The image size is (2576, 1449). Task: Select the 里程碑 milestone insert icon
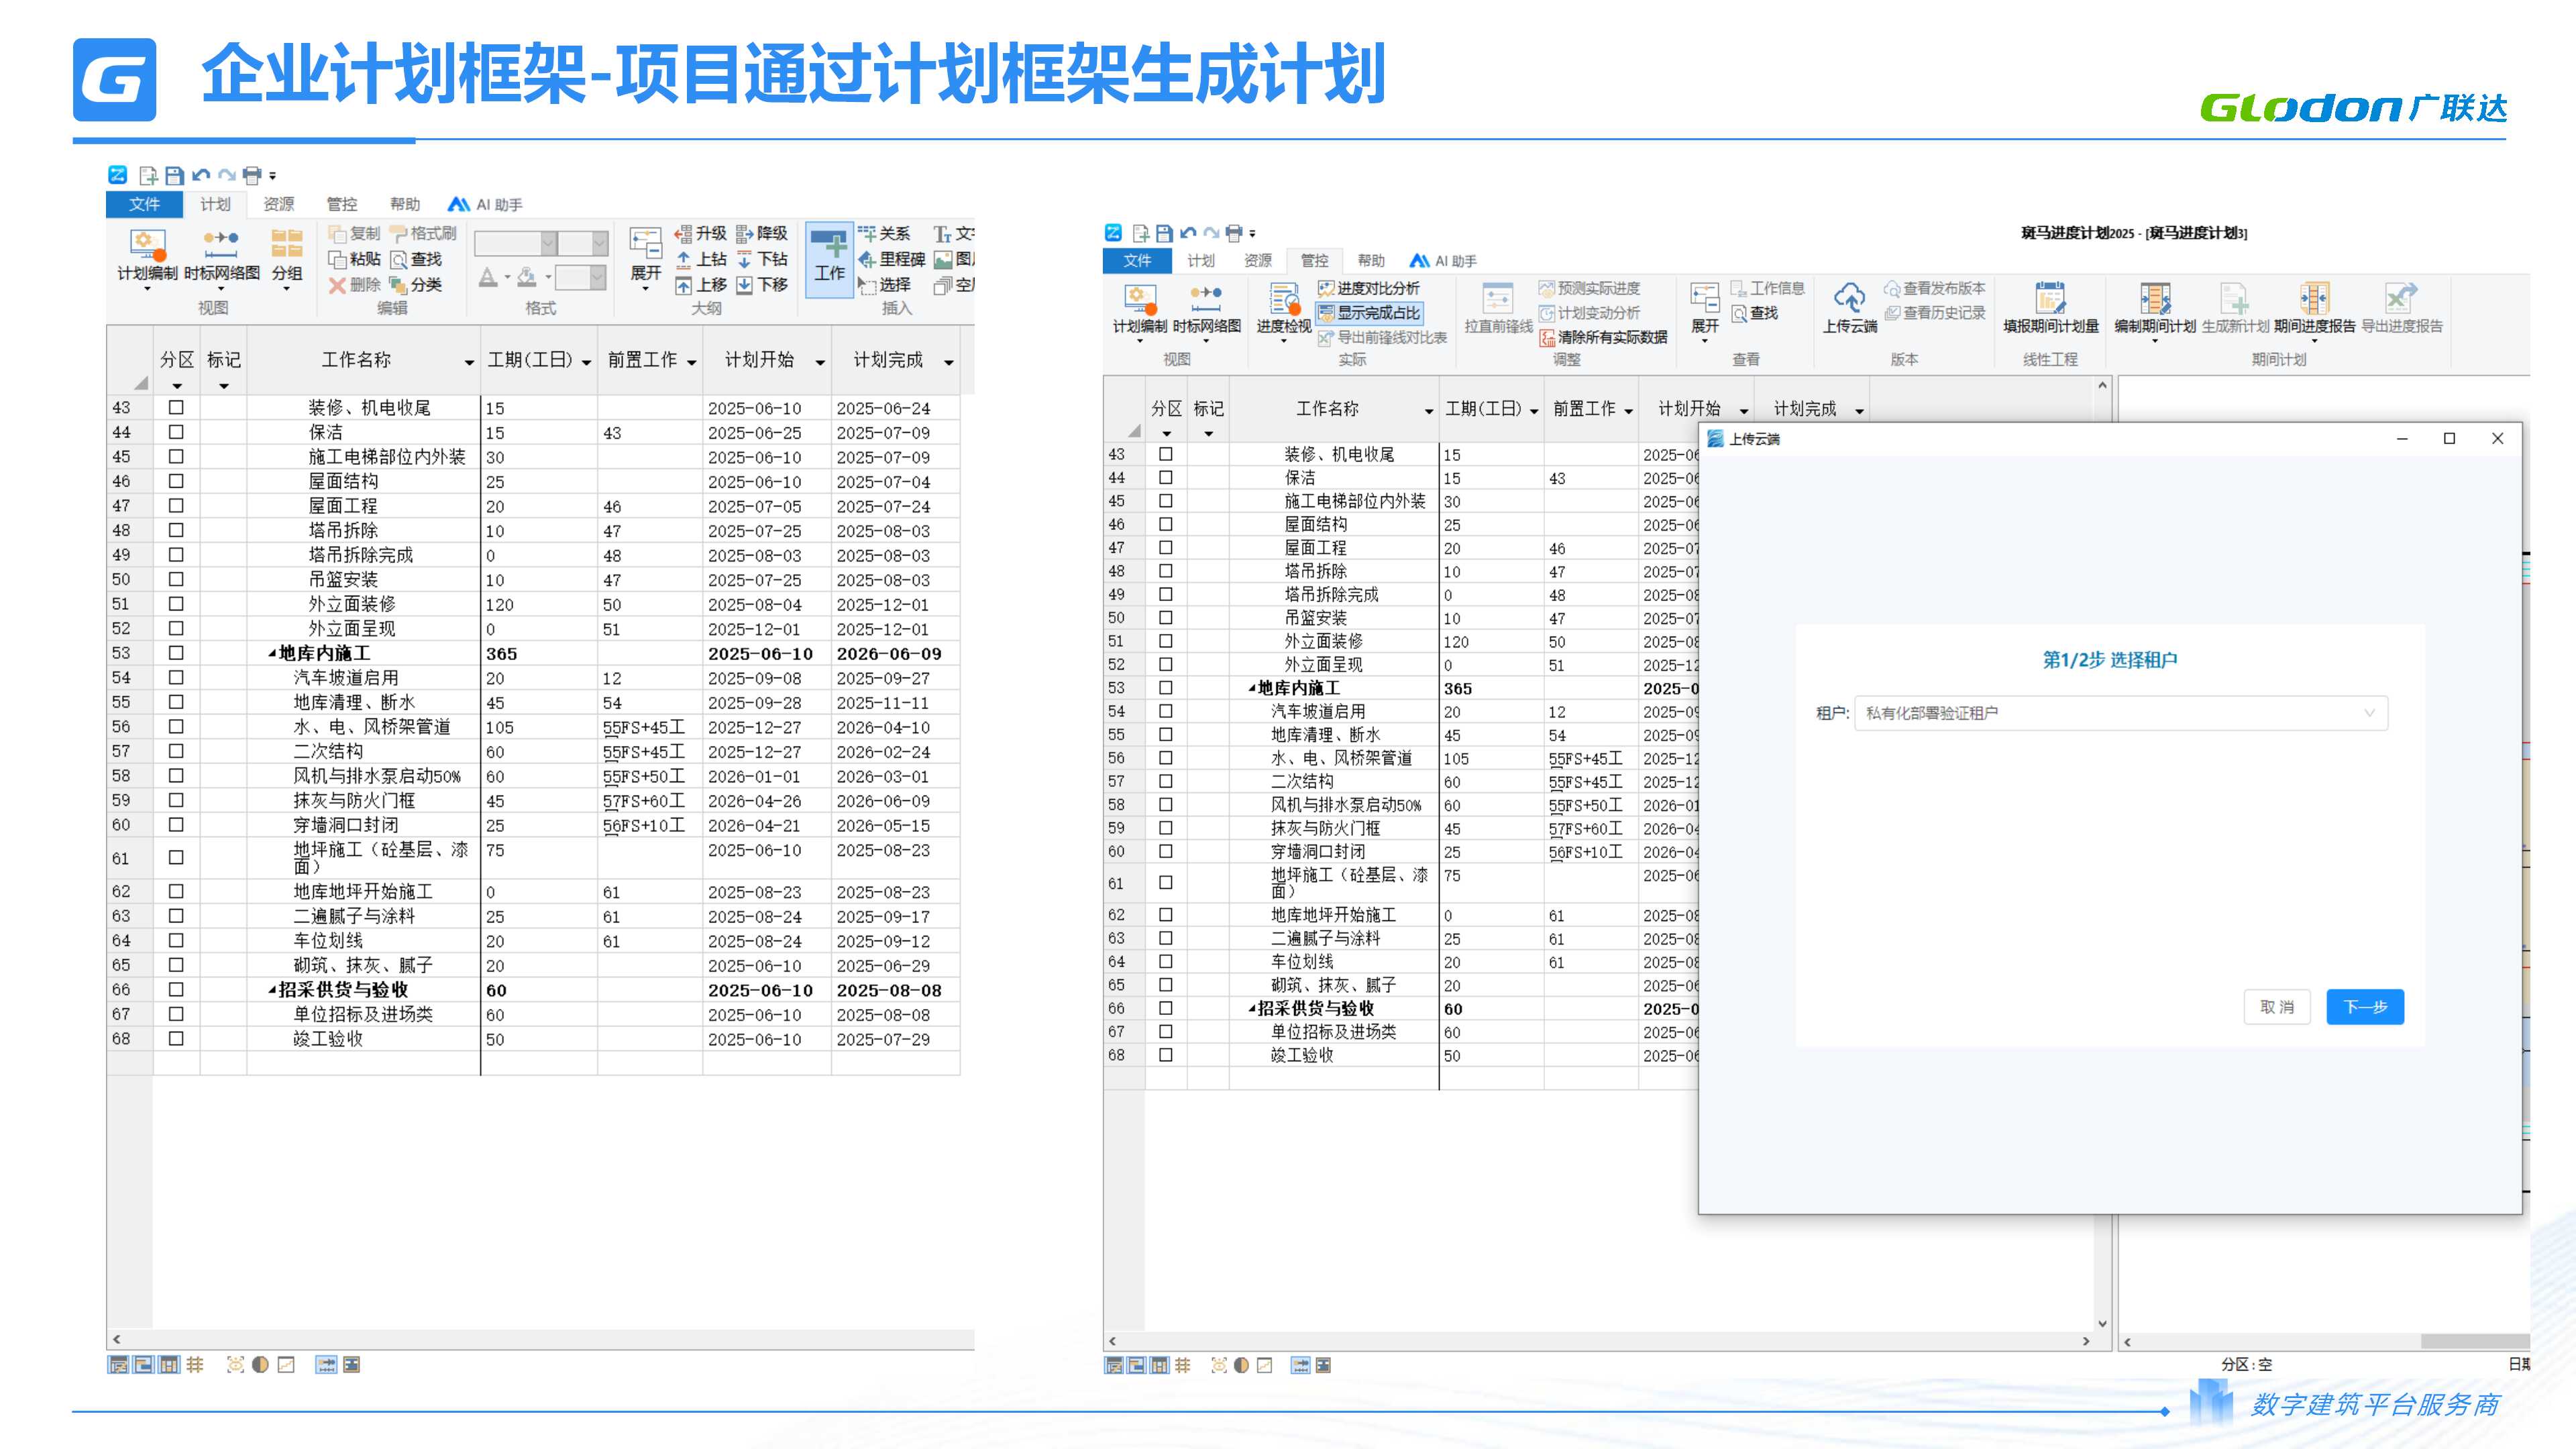coord(867,259)
